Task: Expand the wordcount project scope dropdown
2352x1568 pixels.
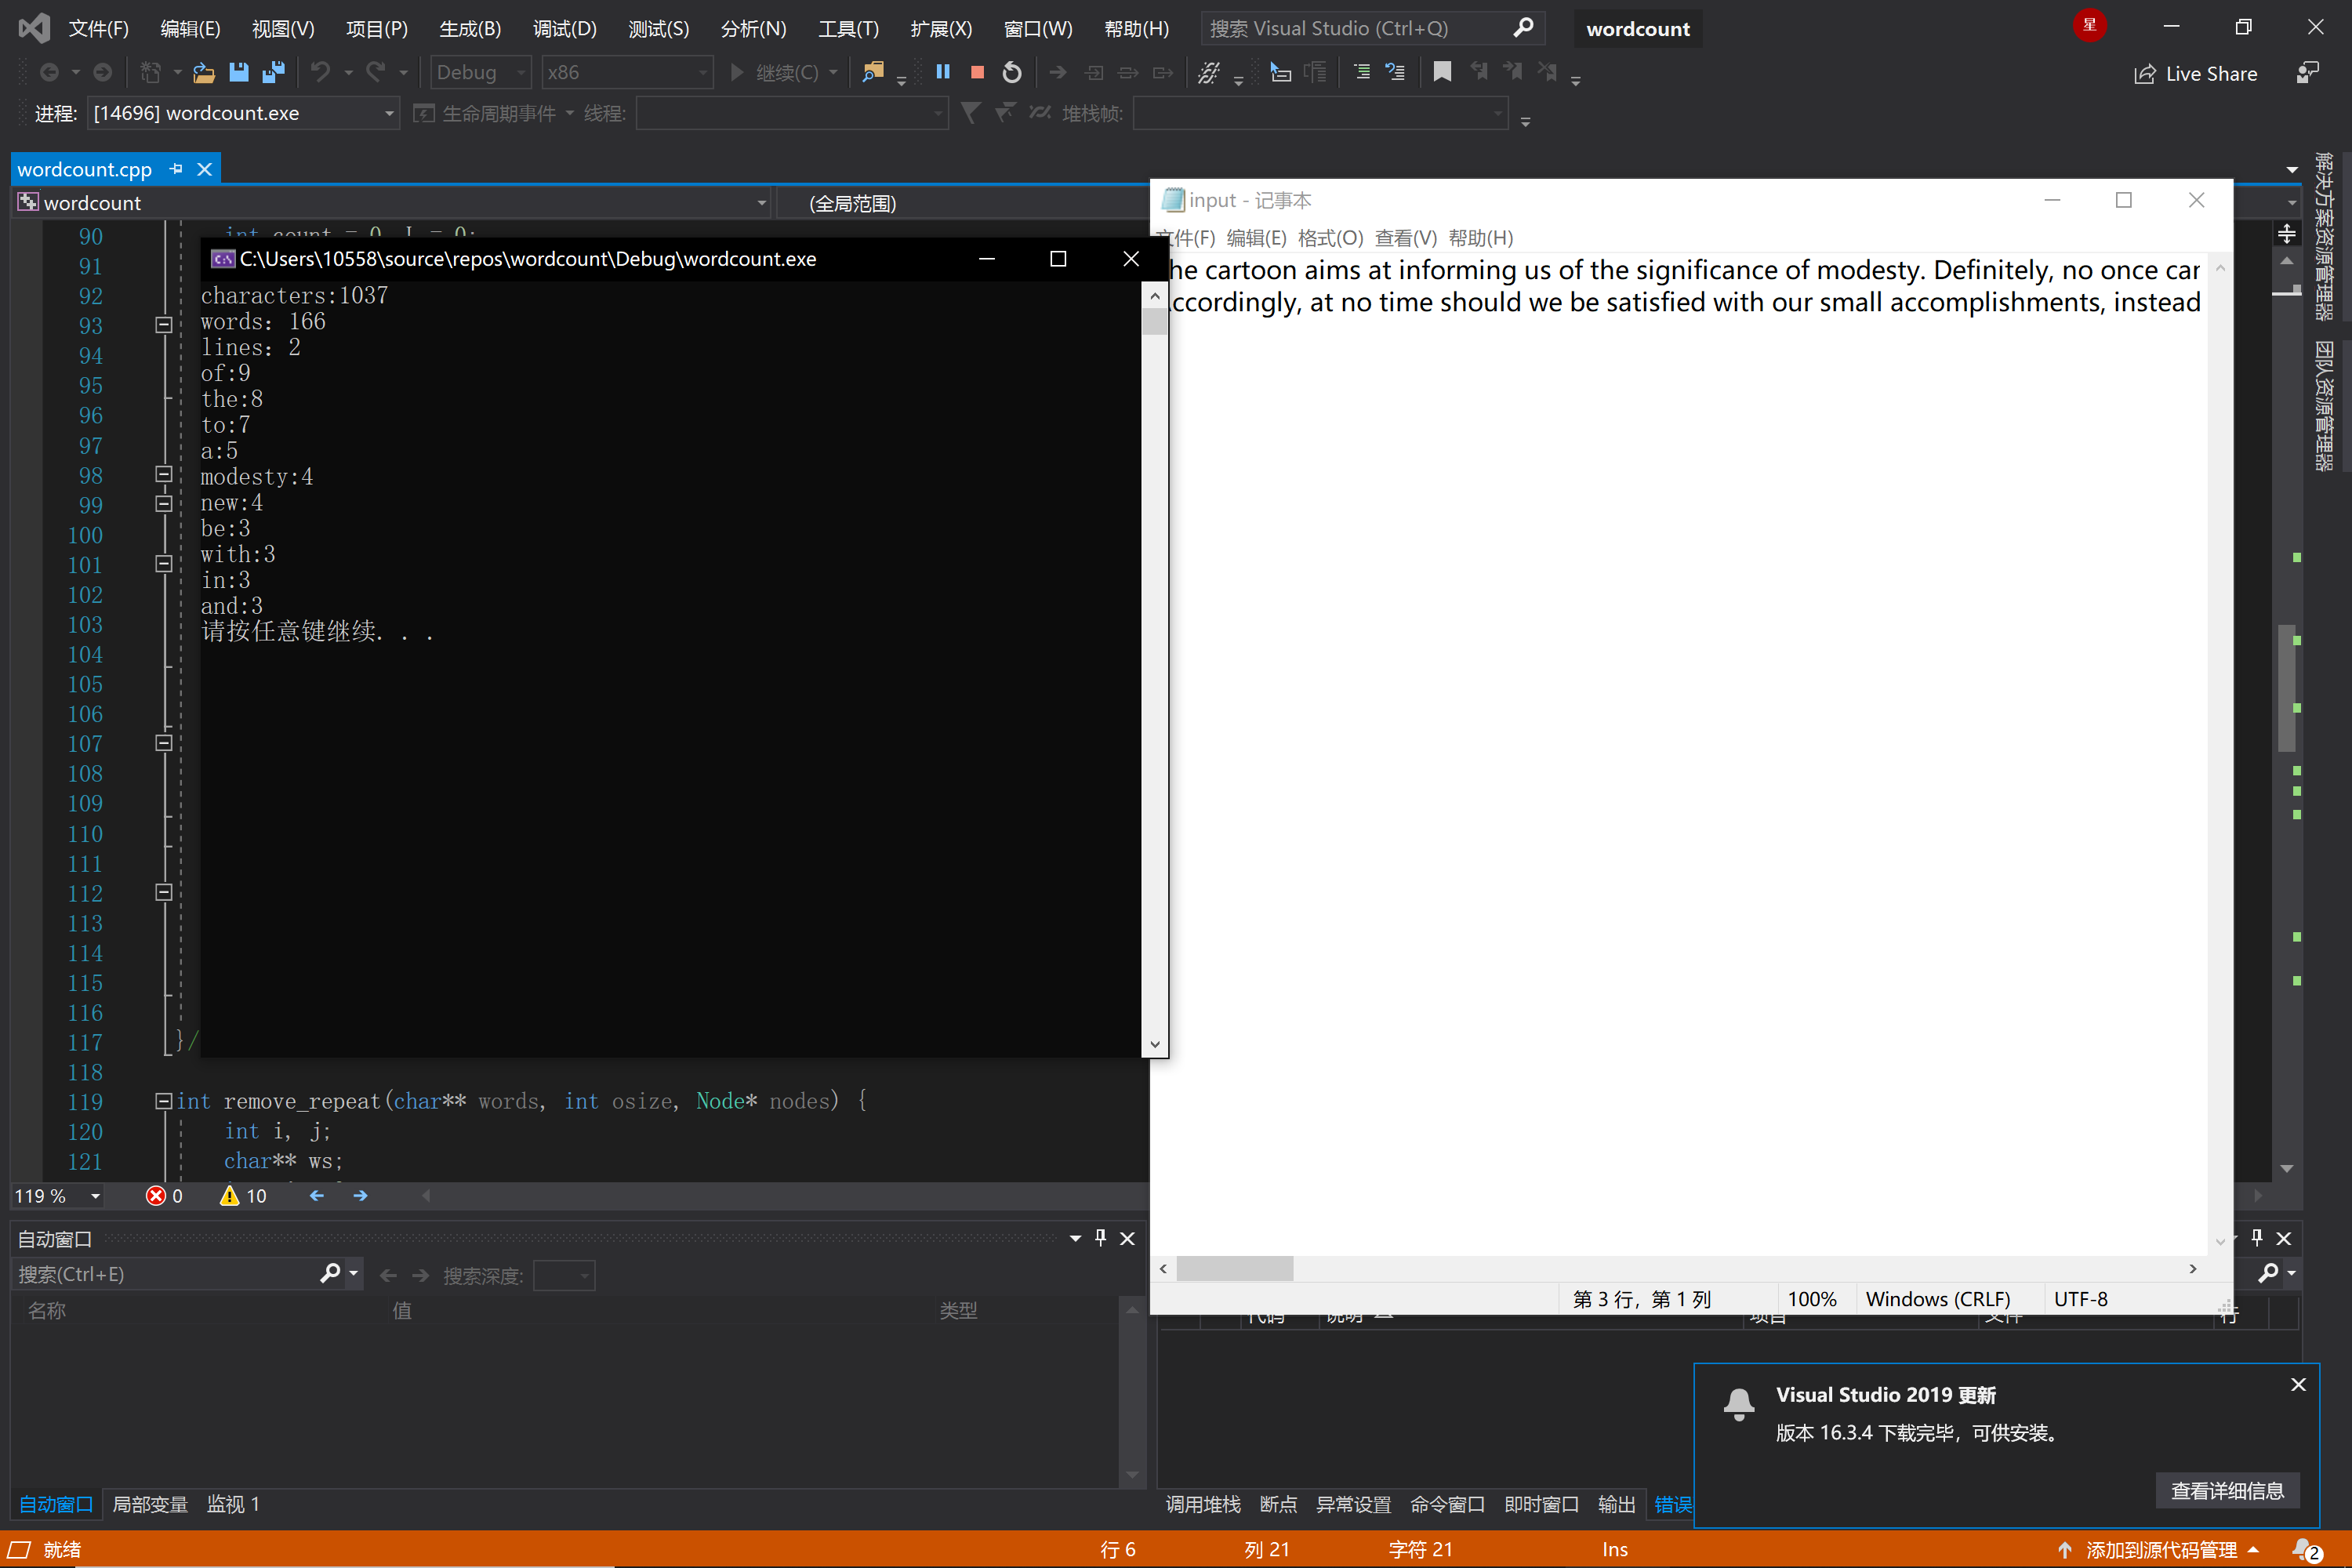Action: pyautogui.click(x=761, y=203)
